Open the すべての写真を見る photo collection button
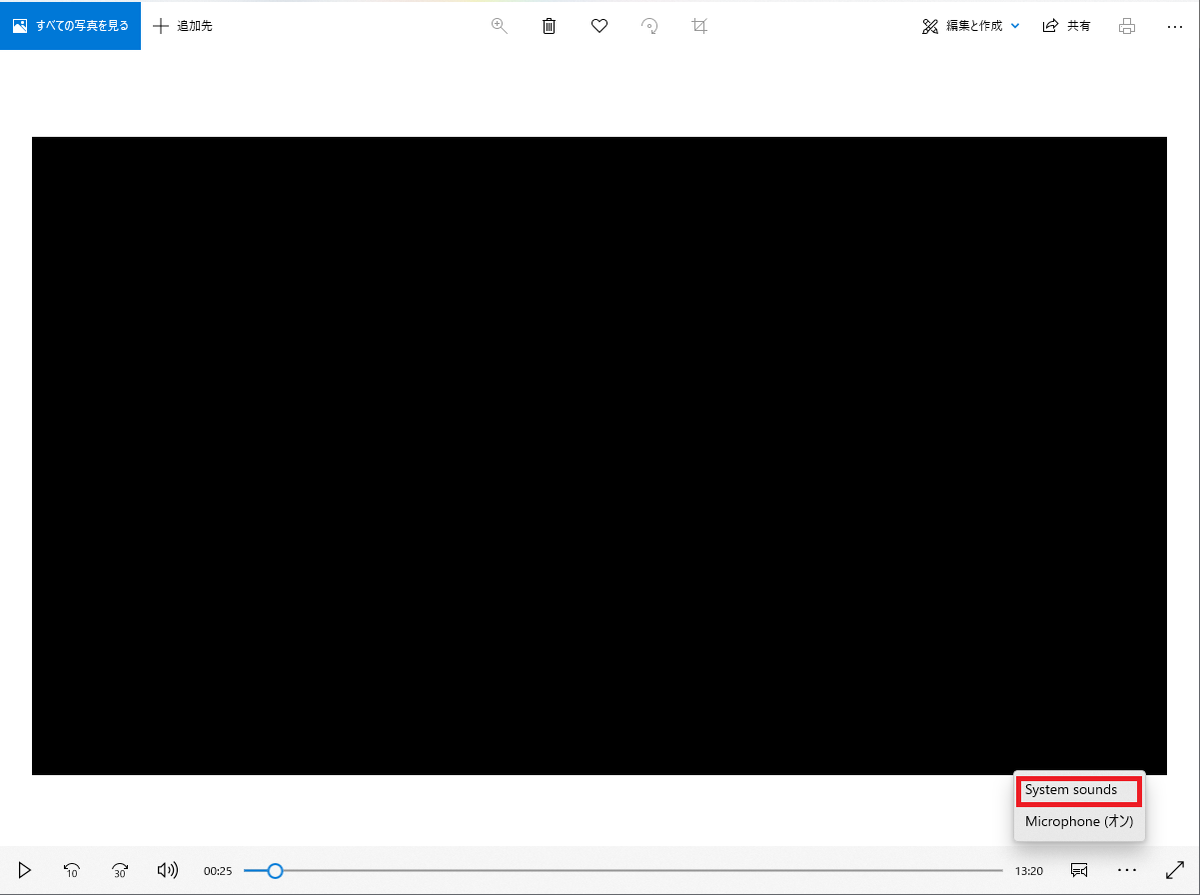The height and width of the screenshot is (895, 1200). click(70, 26)
